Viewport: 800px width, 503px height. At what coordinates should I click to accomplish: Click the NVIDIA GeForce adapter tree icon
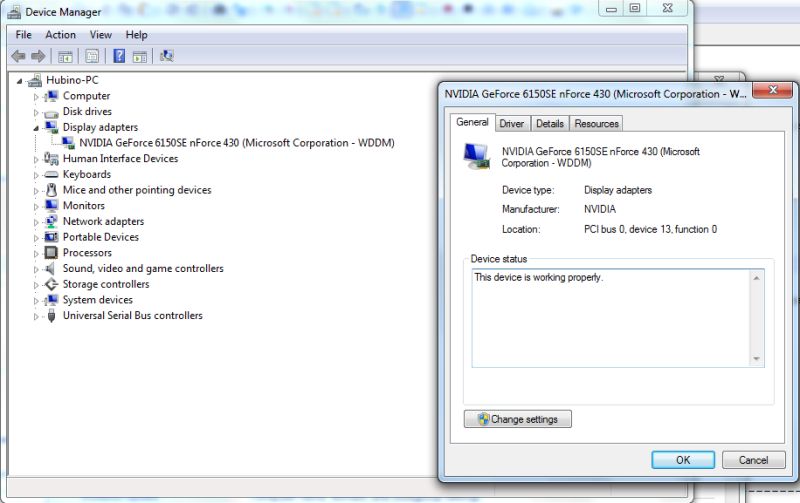68,143
